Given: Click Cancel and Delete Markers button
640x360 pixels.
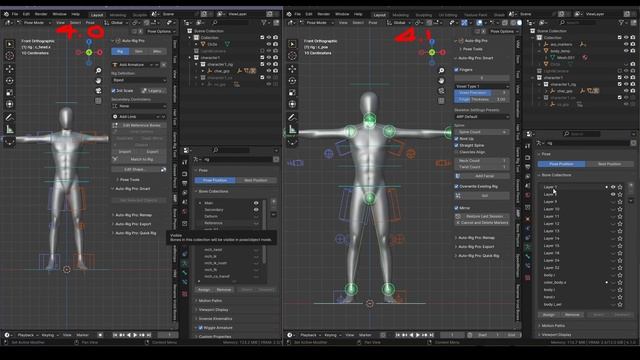Looking at the screenshot, I should (482, 223).
